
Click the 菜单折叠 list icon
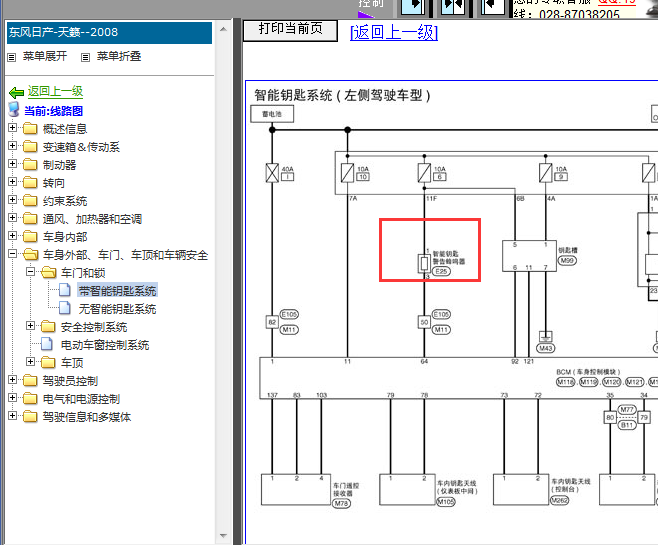pos(86,57)
